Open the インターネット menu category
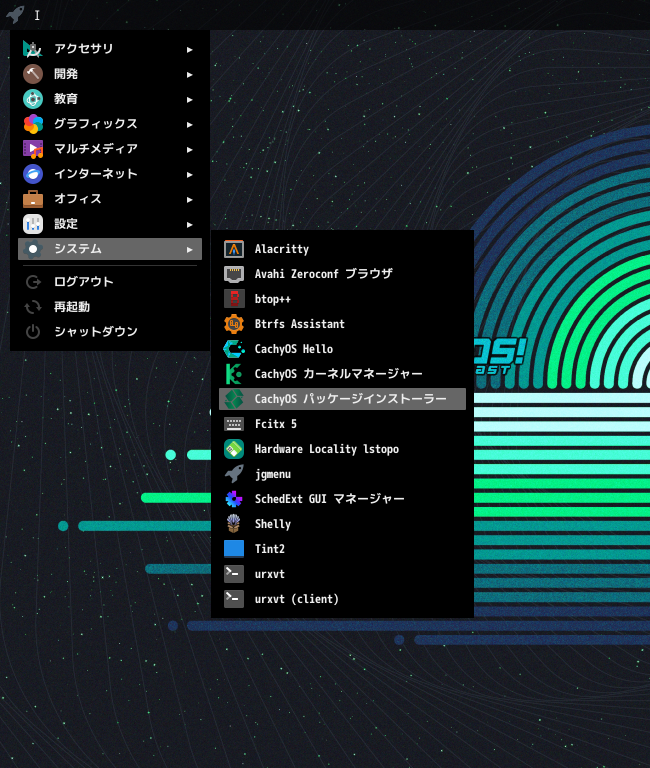Screen dimensions: 650x768 [110, 174]
